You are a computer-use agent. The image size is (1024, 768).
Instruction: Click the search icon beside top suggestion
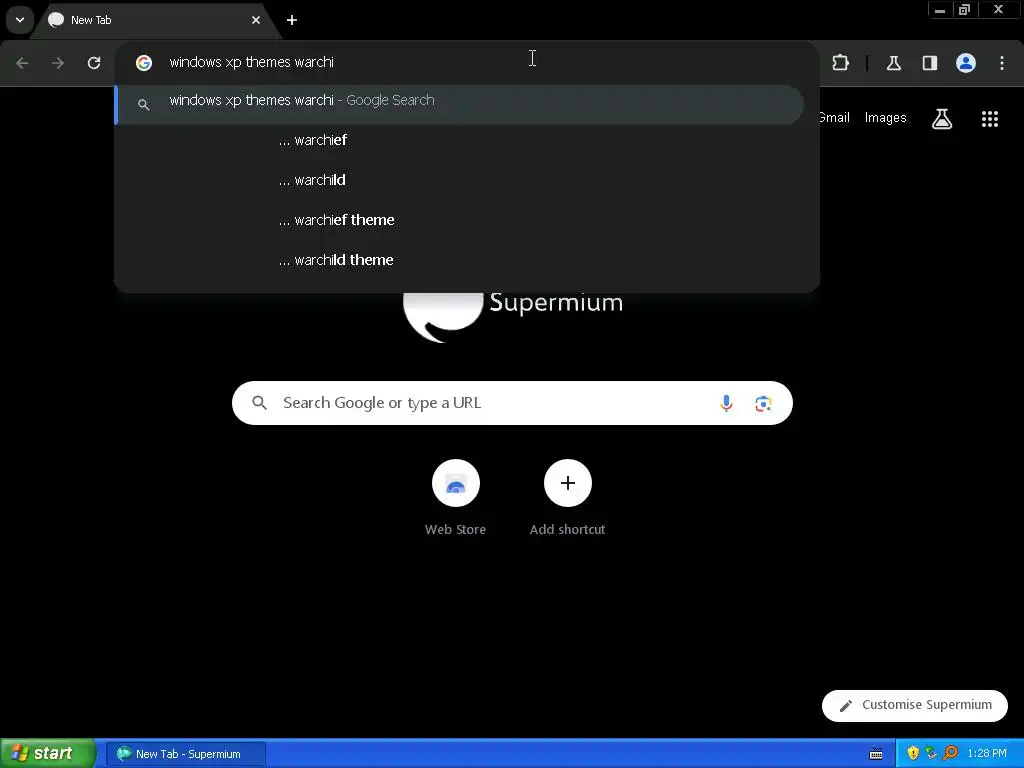tap(144, 104)
